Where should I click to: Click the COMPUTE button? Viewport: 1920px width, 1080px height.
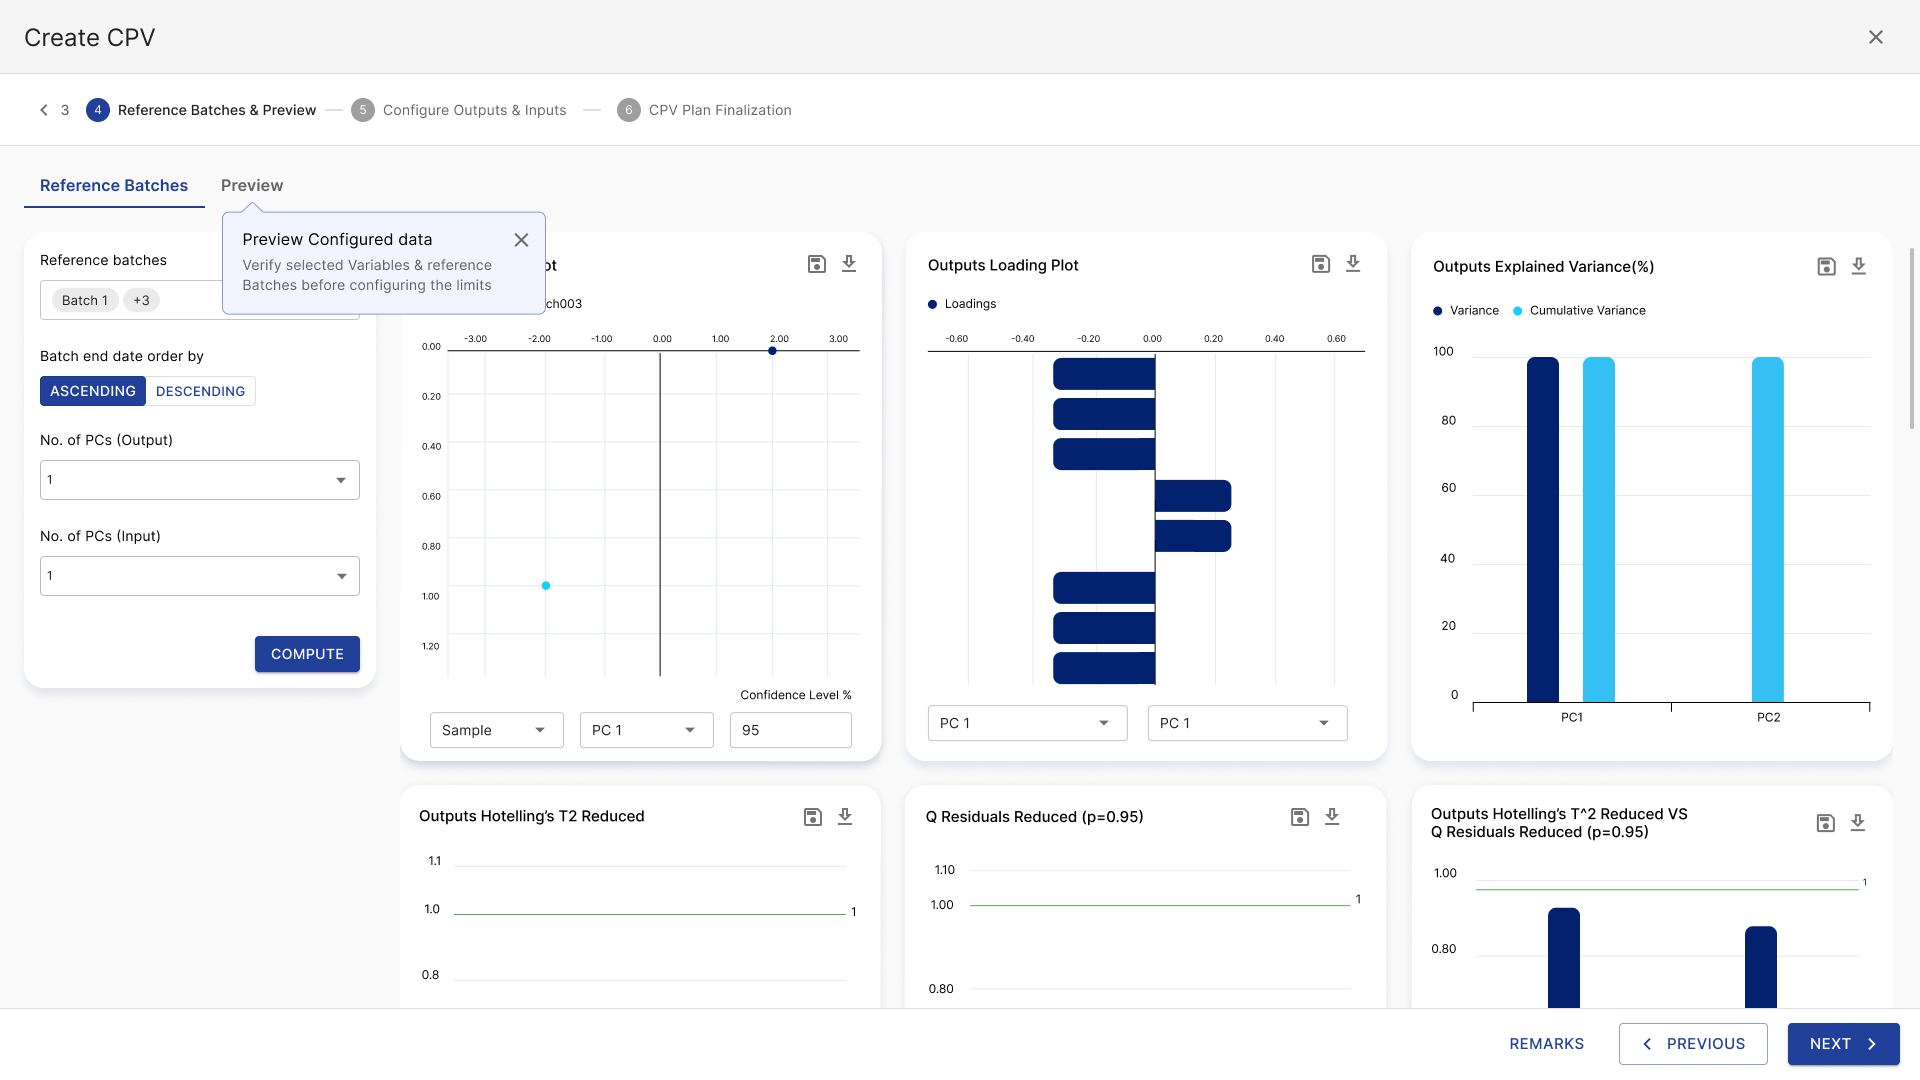point(307,654)
